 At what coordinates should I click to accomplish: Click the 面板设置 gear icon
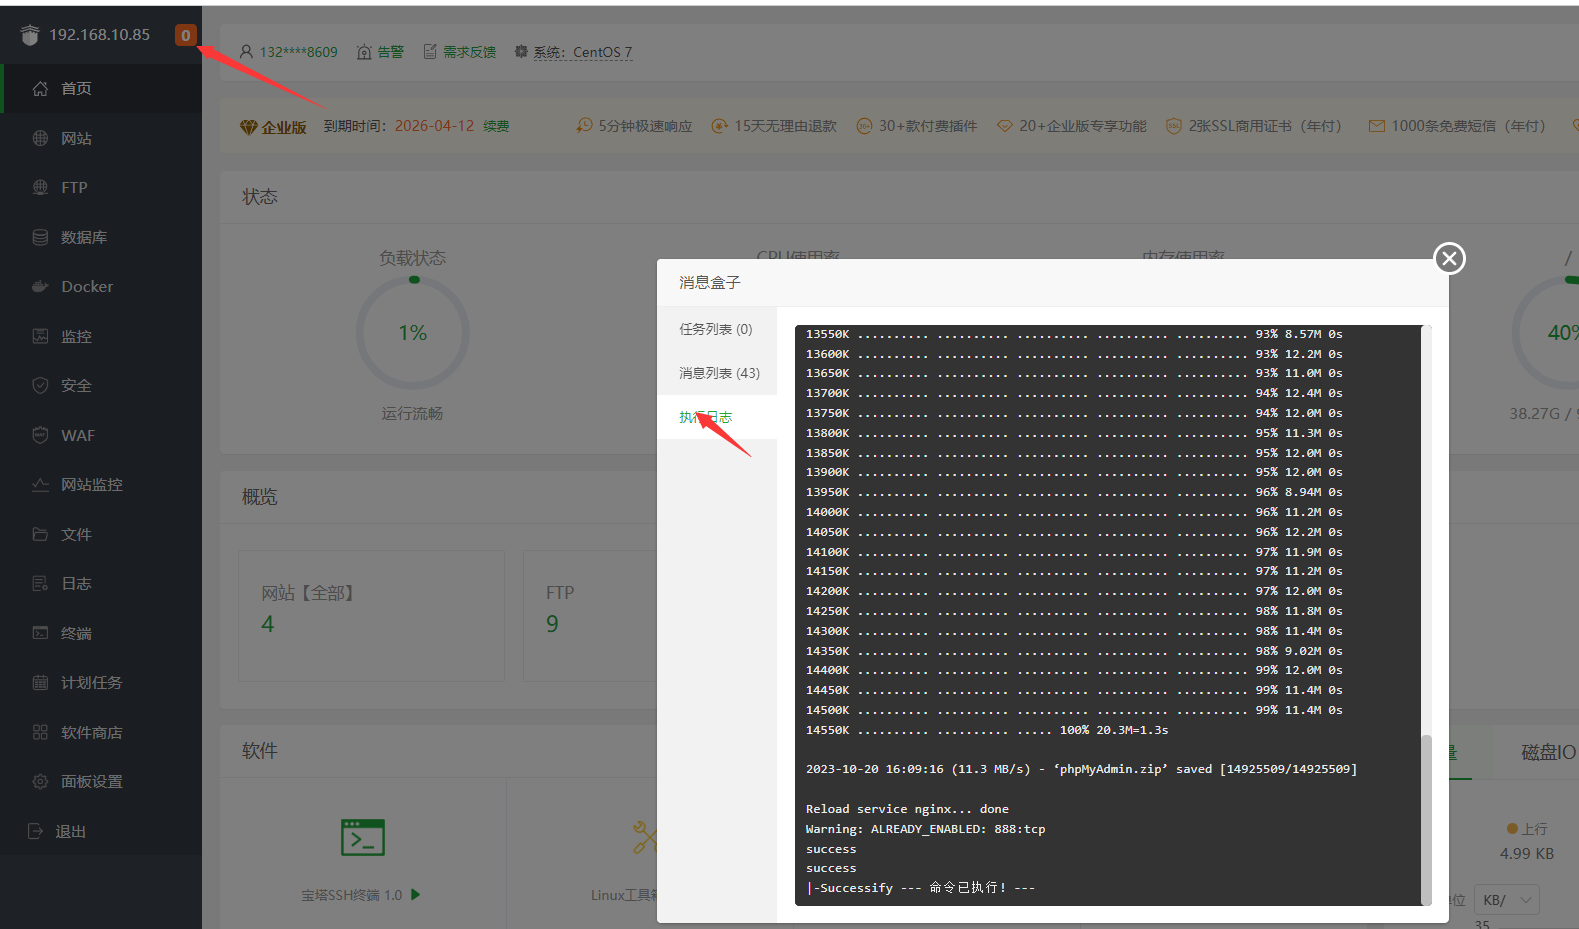click(40, 782)
